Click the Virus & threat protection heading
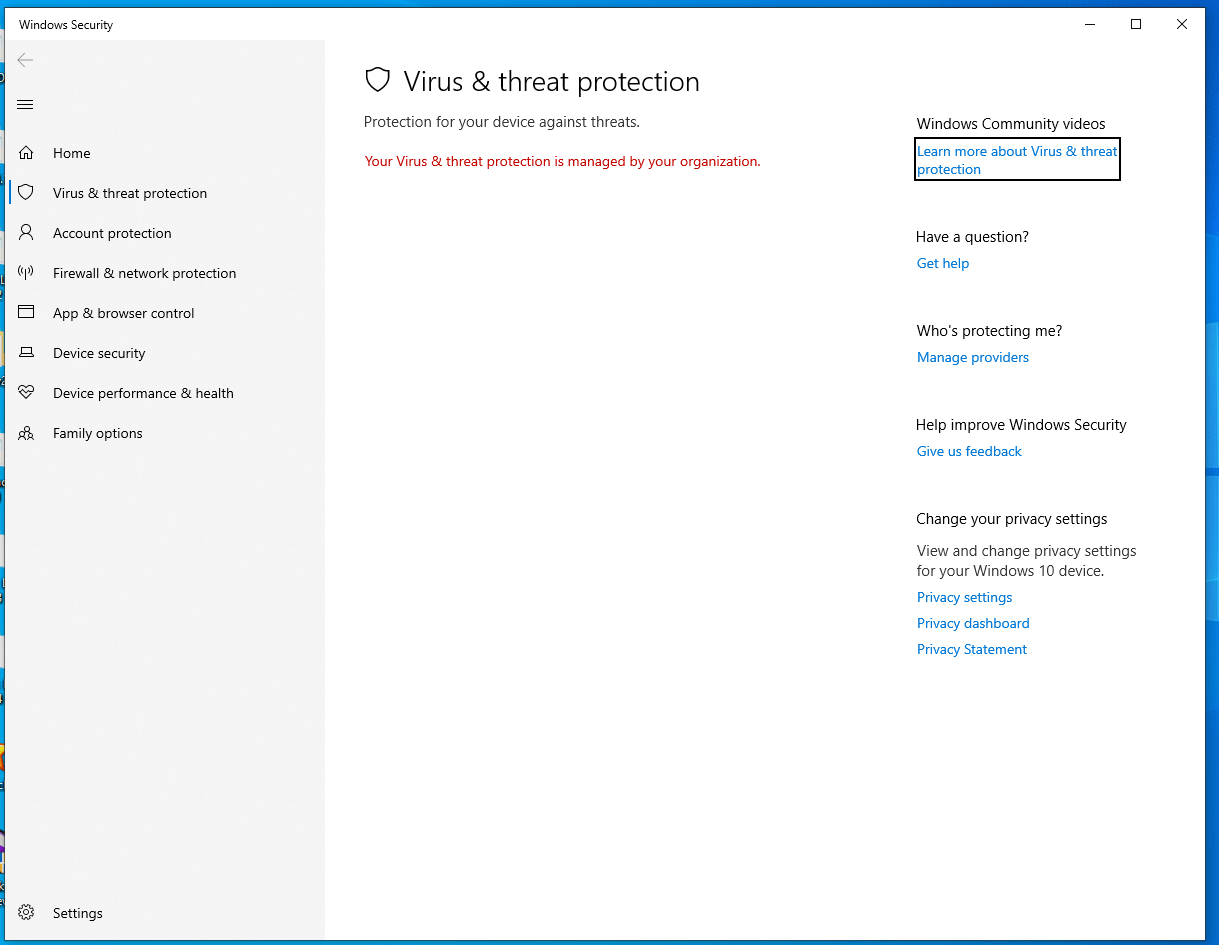The height and width of the screenshot is (945, 1219). (551, 82)
